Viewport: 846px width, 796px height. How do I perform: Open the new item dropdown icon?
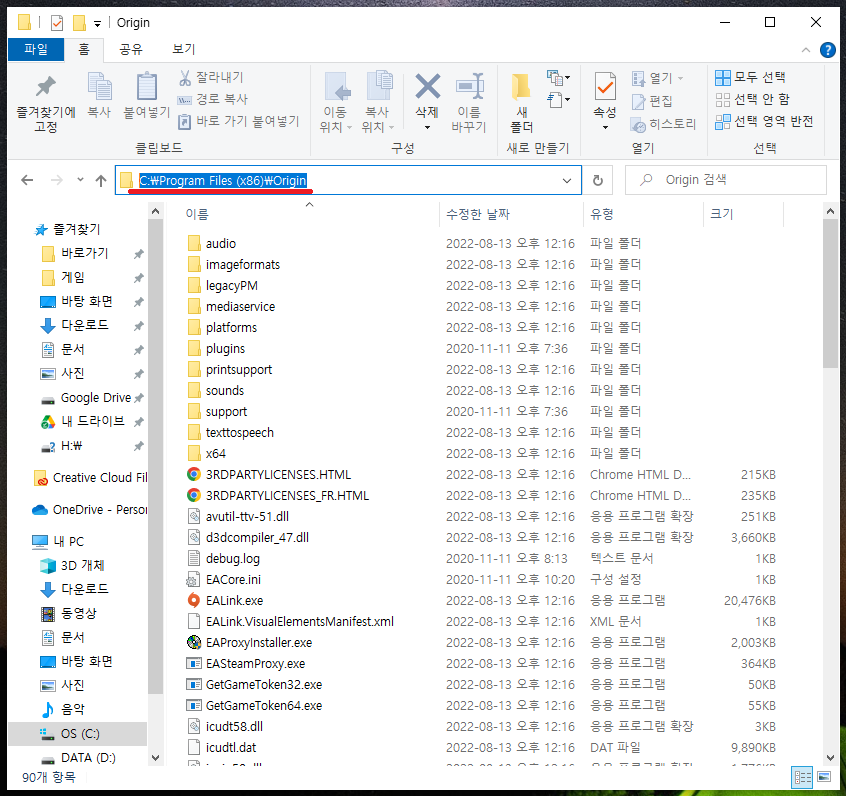tap(558, 78)
